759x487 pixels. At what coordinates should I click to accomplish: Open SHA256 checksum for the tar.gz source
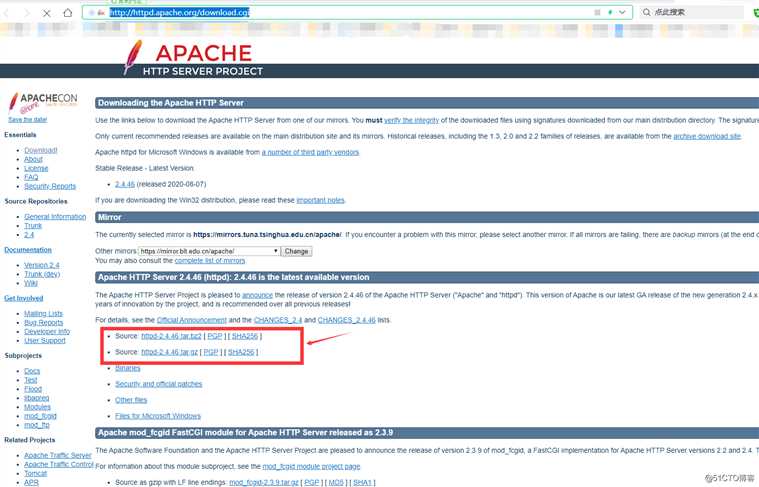tap(241, 352)
